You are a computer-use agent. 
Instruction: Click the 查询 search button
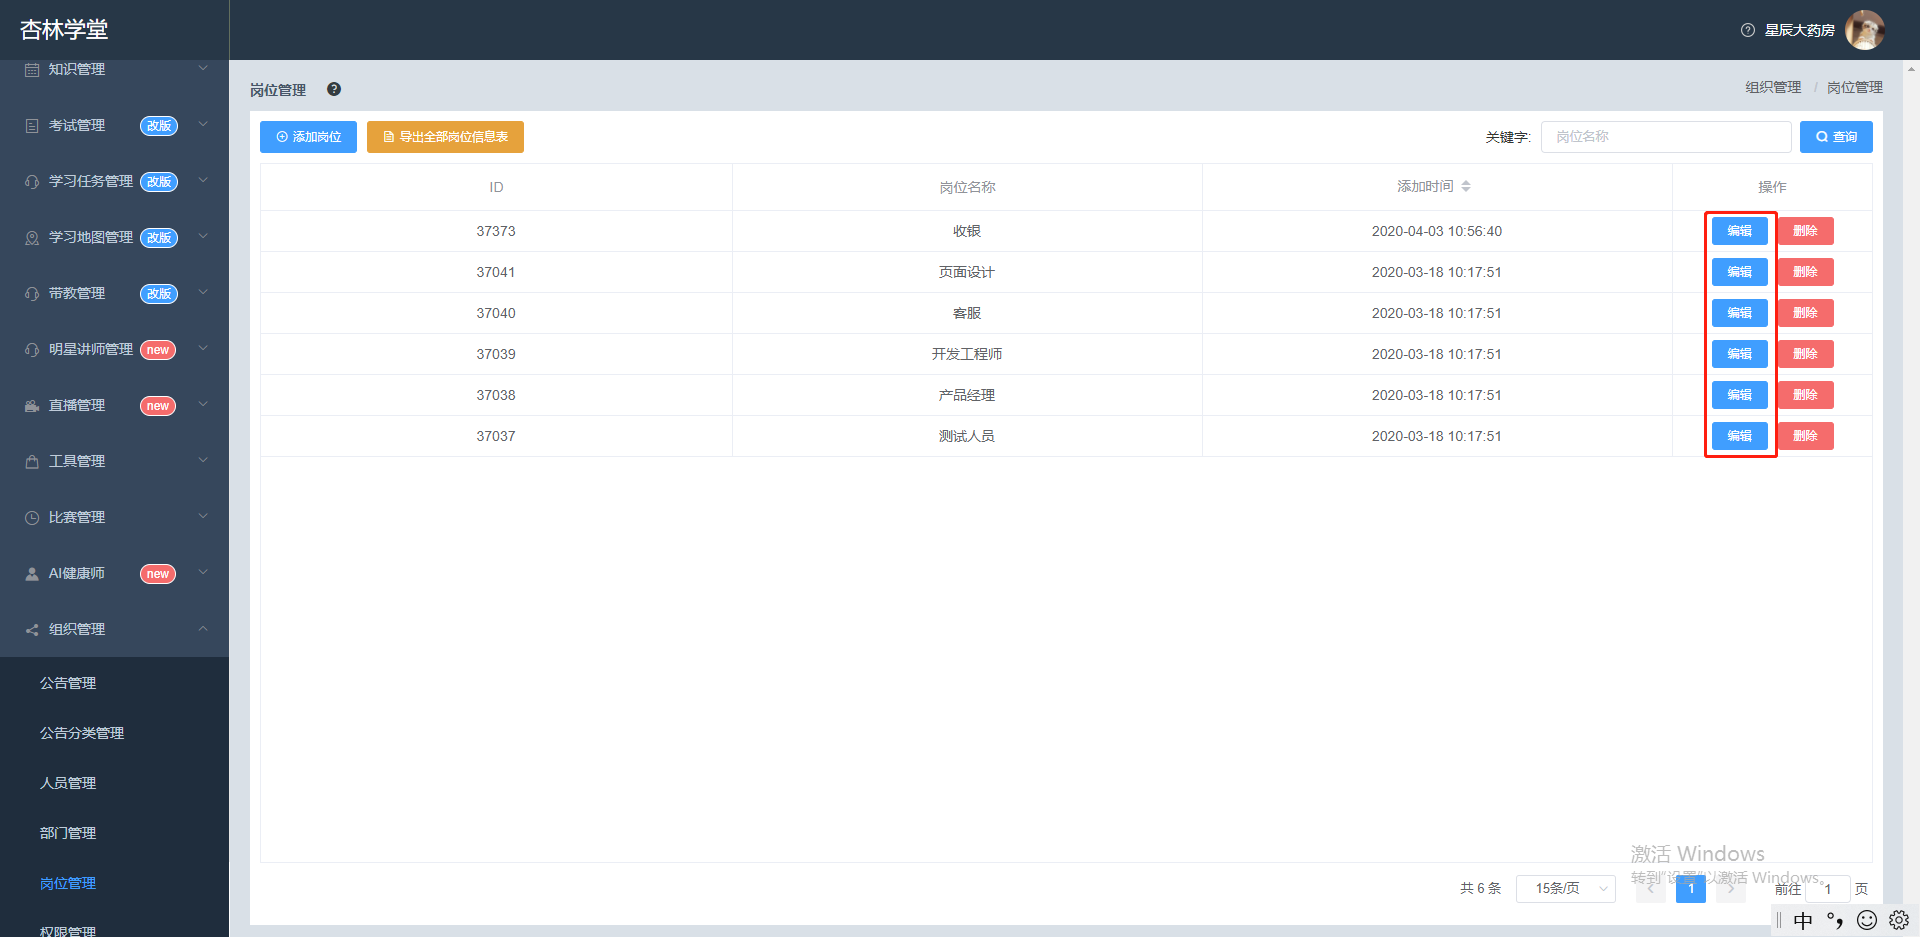[x=1836, y=137]
